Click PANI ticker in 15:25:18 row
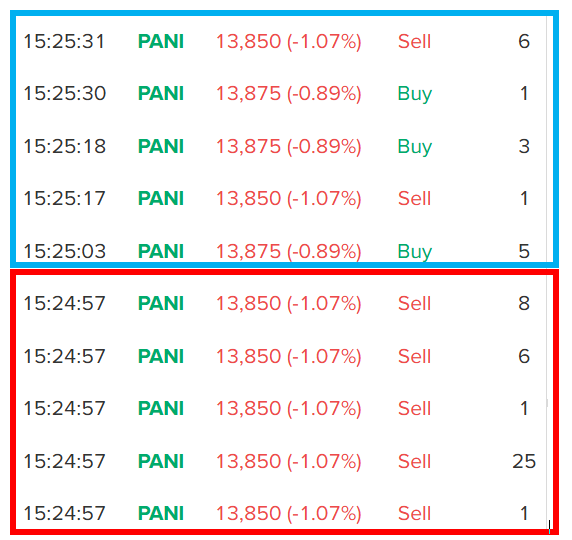This screenshot has width=572, height=540. 161,146
